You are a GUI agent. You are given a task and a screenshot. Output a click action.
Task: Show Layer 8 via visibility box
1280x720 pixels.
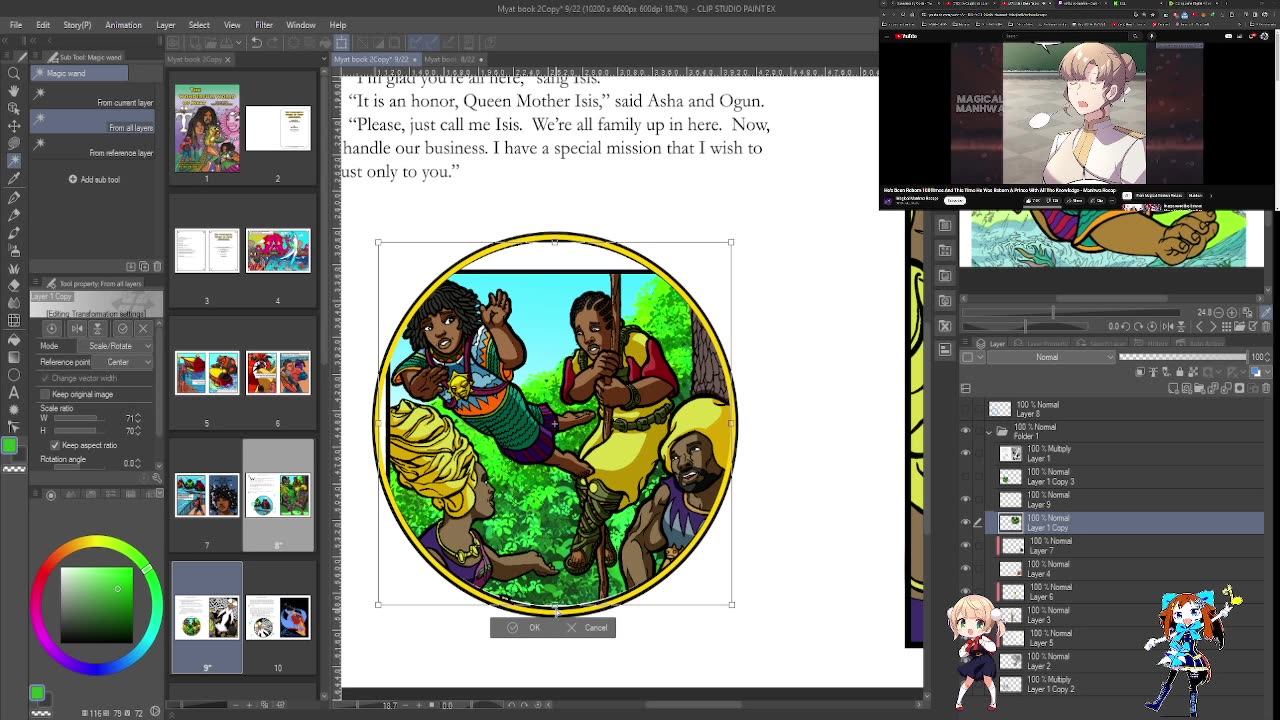click(965, 409)
